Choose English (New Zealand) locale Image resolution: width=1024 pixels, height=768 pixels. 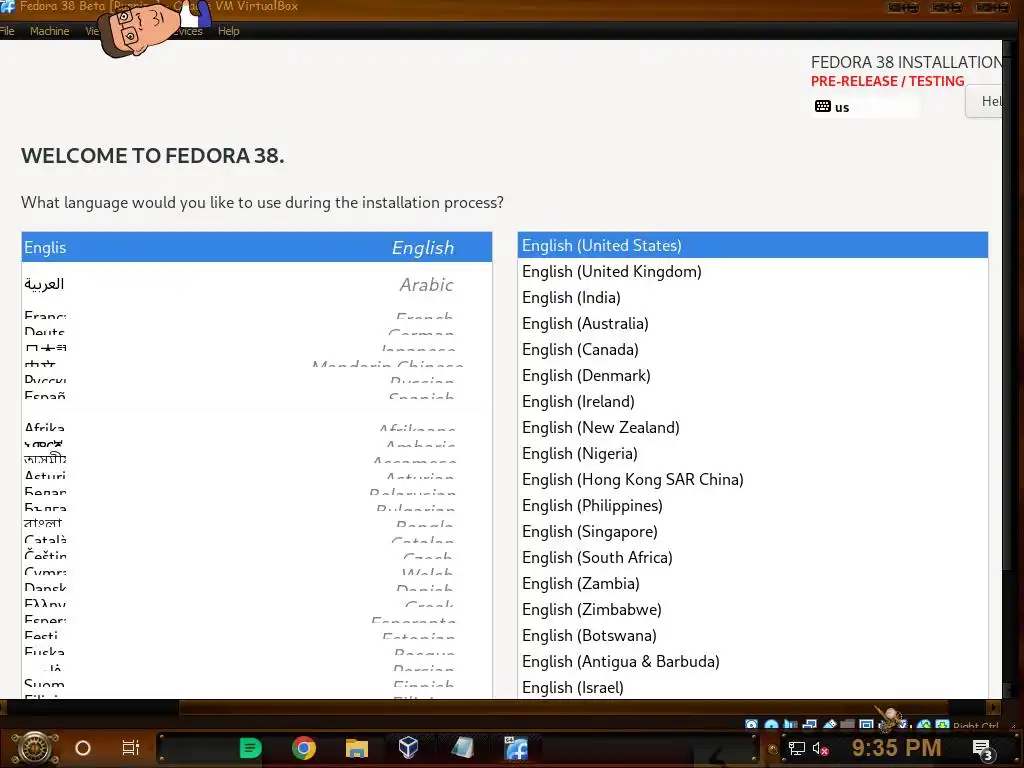(x=752, y=428)
